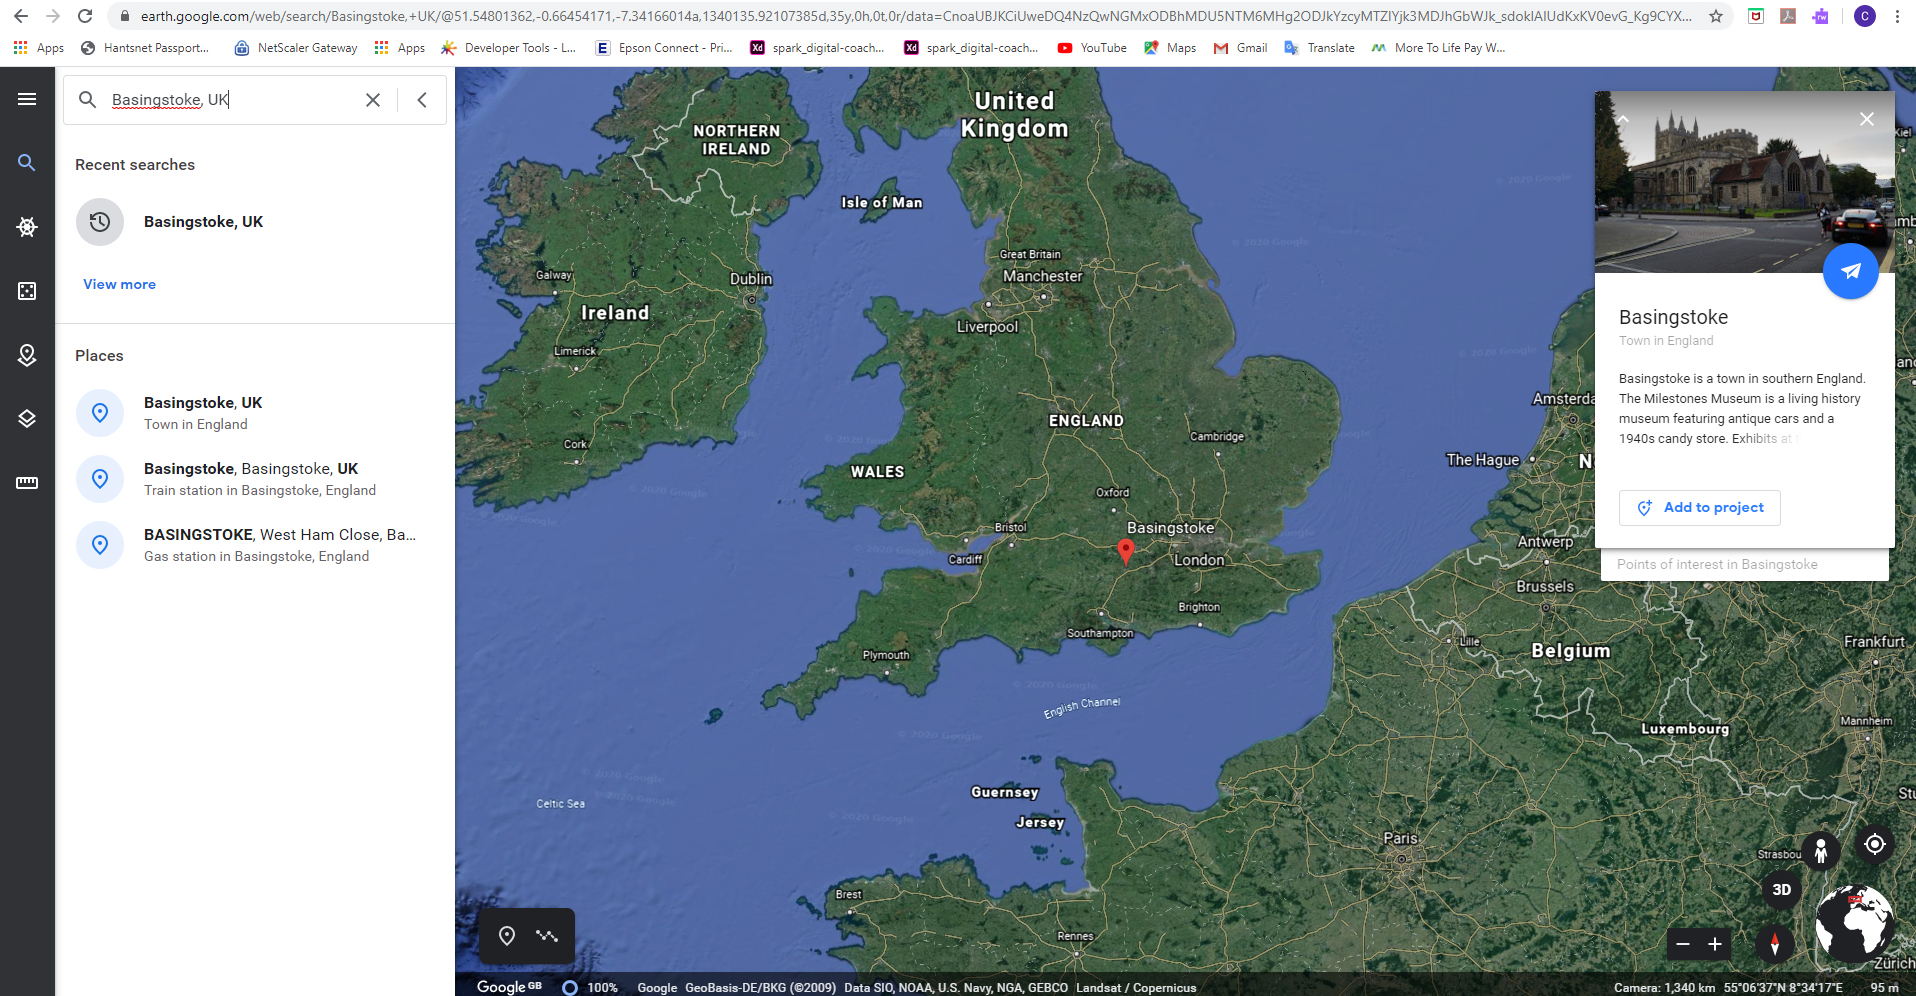Open the Google Earth hamburger menu
The width and height of the screenshot is (1916, 996).
click(x=27, y=99)
